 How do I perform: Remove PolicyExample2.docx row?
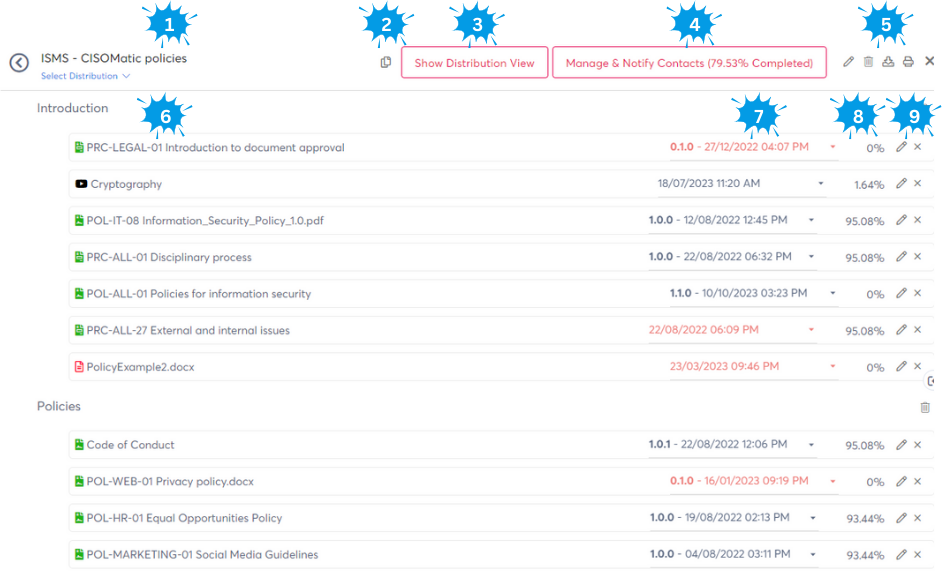917,366
